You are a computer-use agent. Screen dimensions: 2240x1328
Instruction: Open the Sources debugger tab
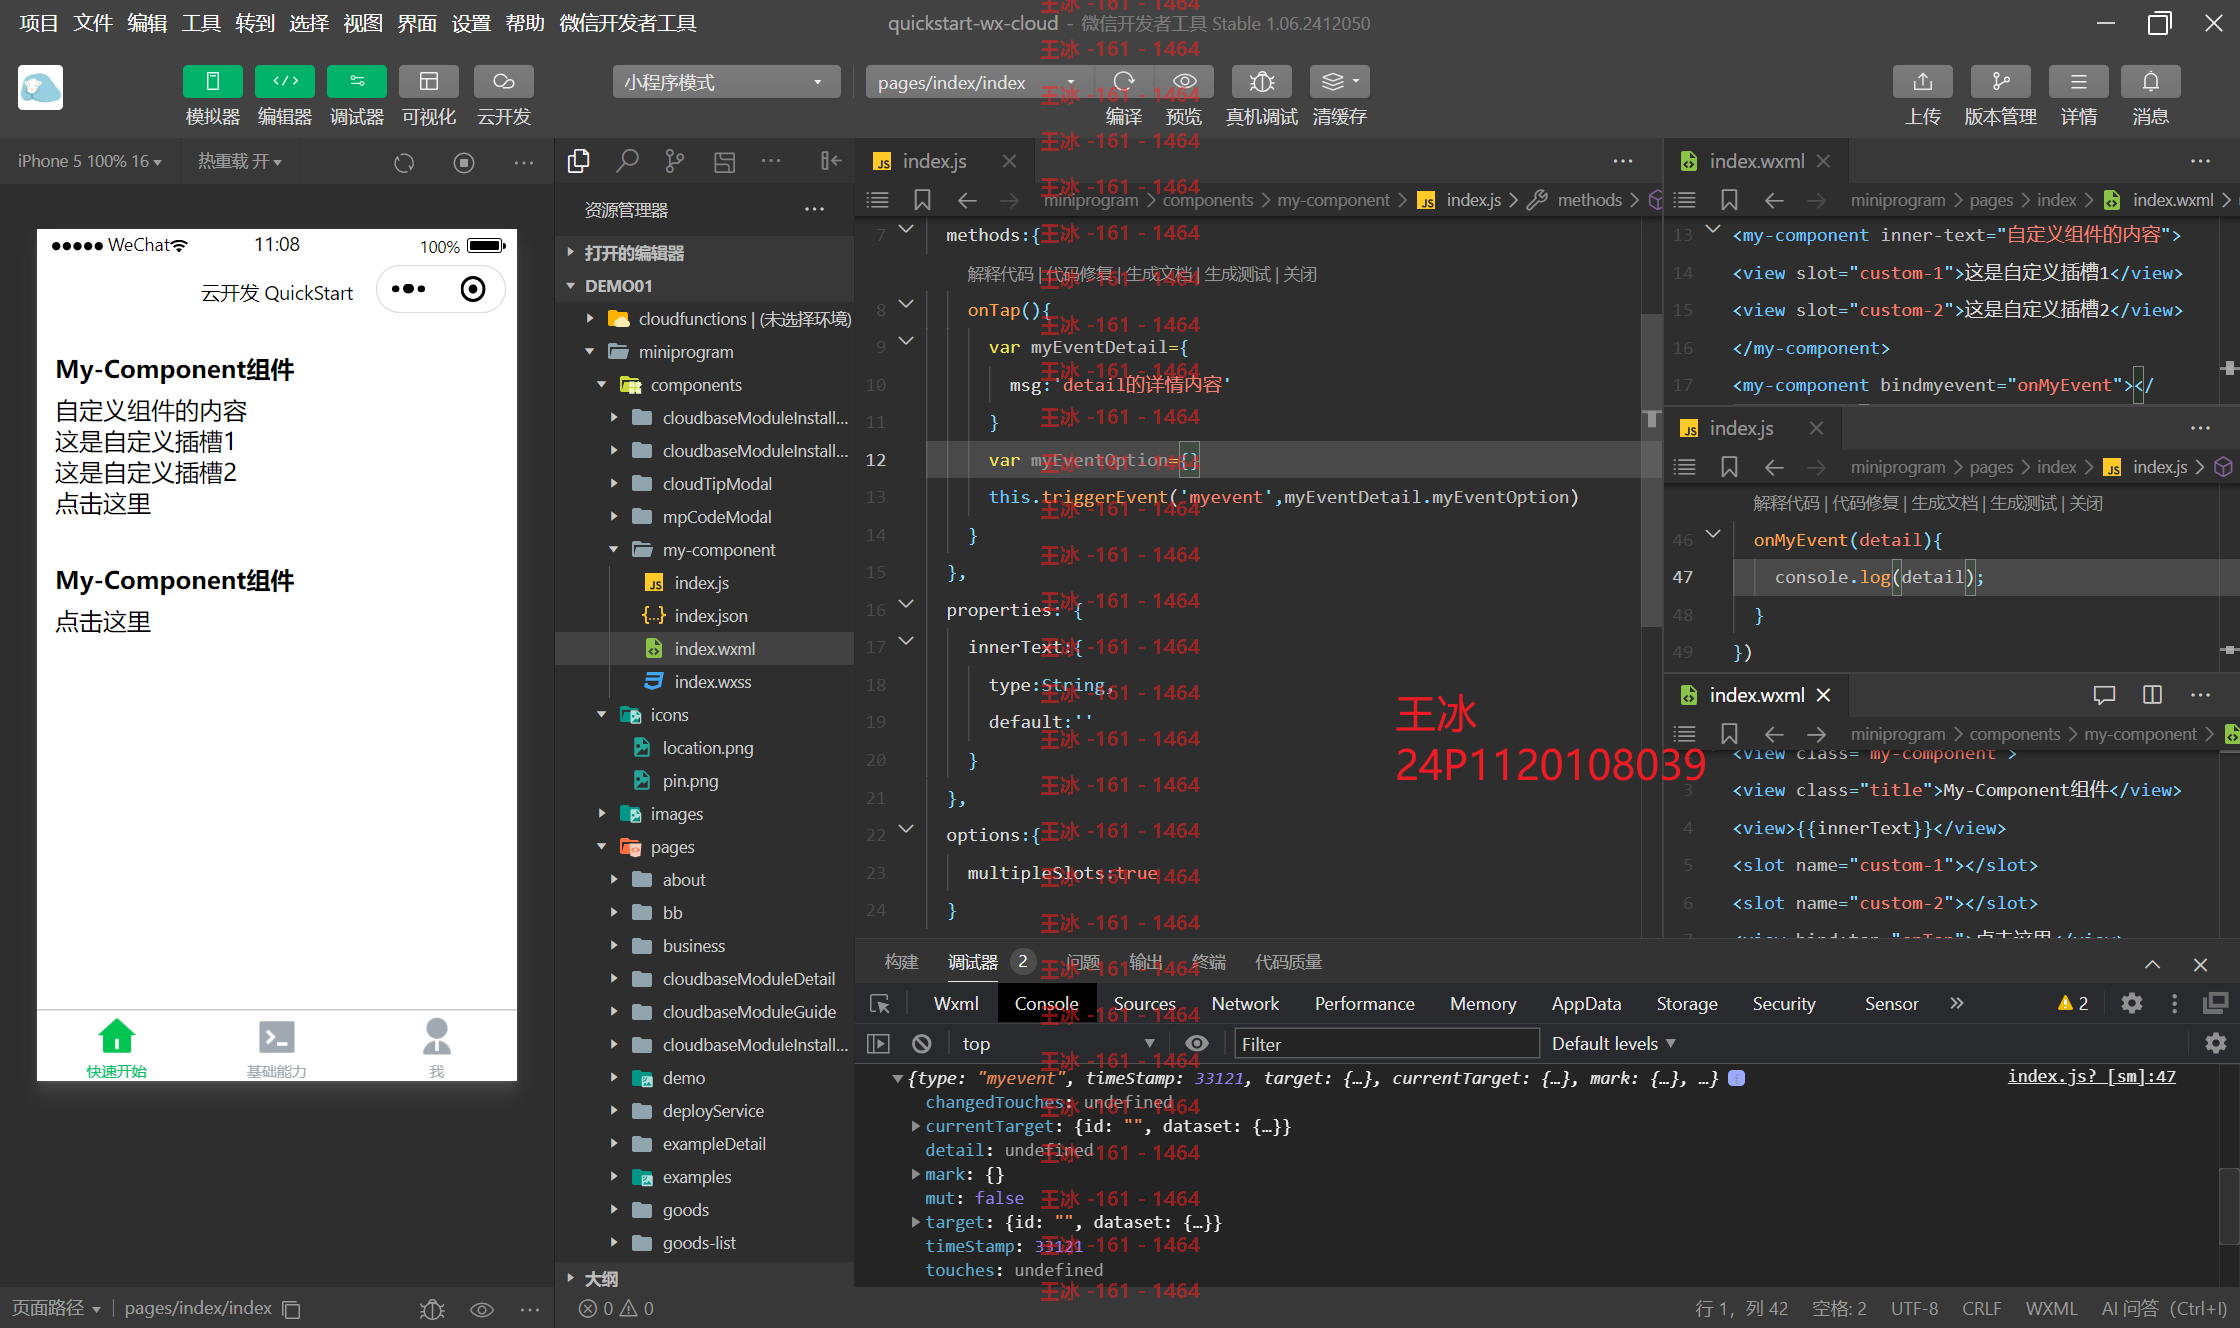(x=1144, y=1003)
